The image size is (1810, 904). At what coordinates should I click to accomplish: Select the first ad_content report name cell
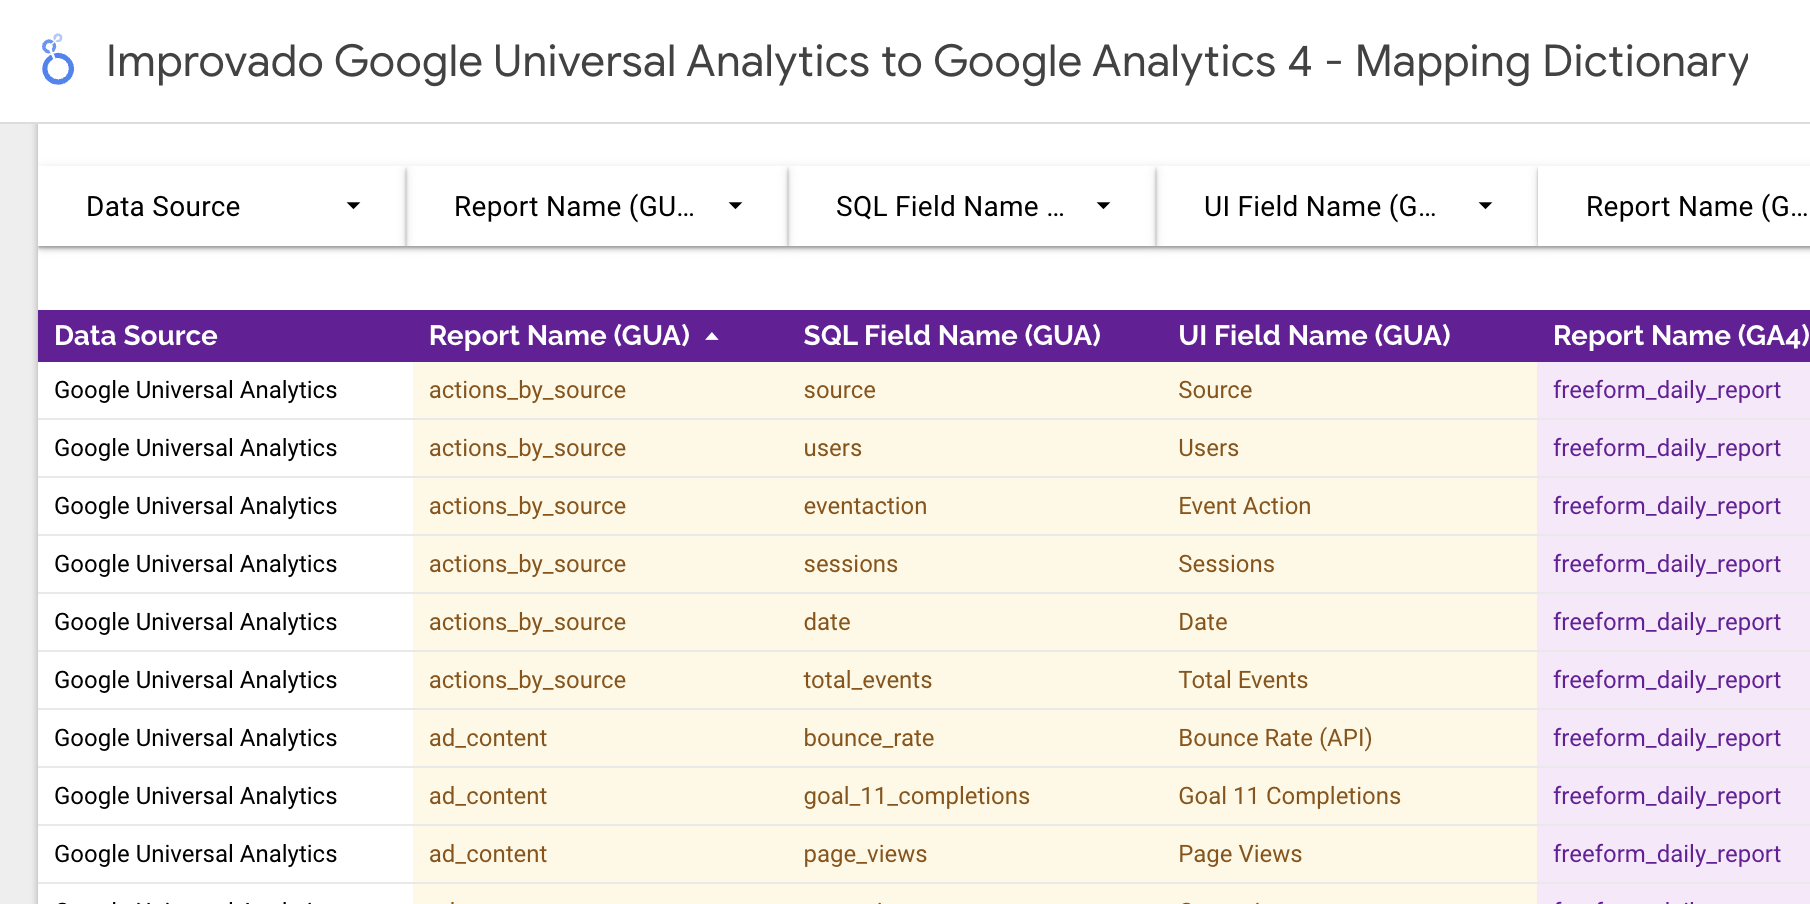pyautogui.click(x=487, y=738)
